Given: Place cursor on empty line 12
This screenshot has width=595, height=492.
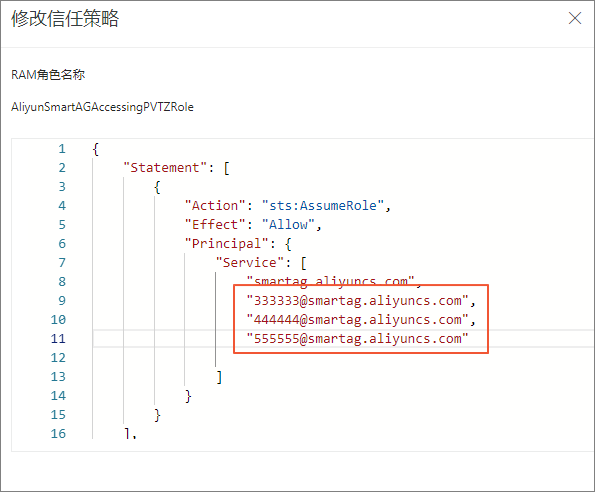Looking at the screenshot, I should pyautogui.click(x=342, y=357).
